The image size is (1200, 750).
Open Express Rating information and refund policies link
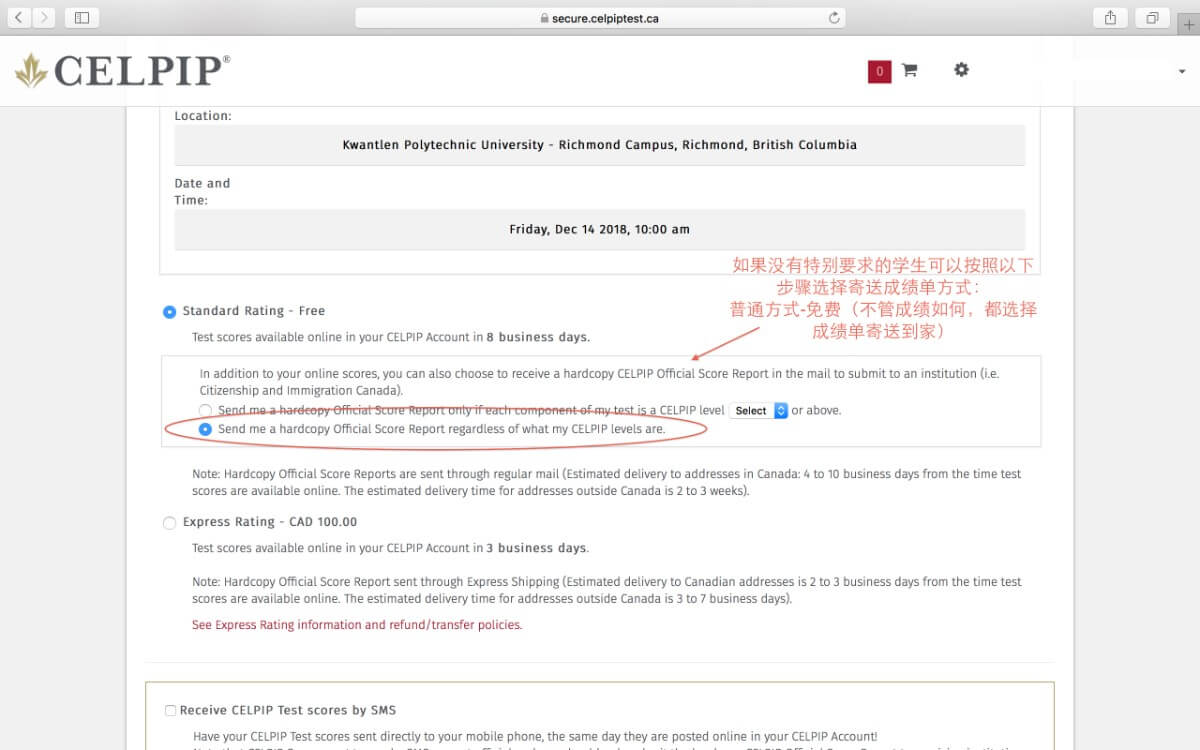click(x=357, y=625)
